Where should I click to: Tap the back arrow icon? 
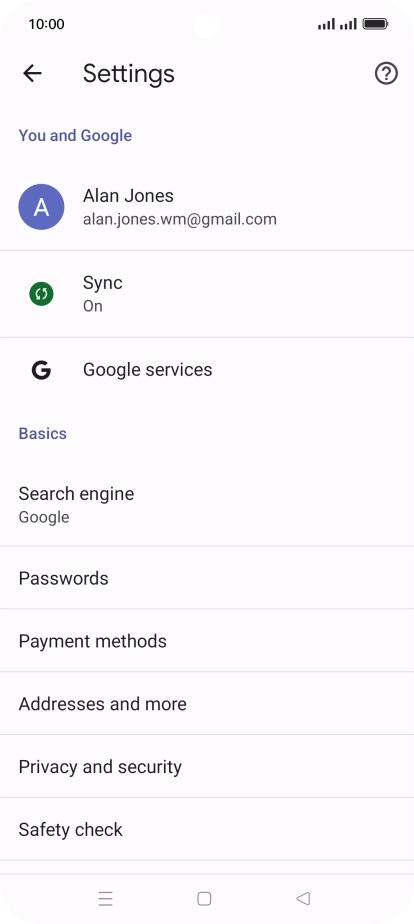32,74
